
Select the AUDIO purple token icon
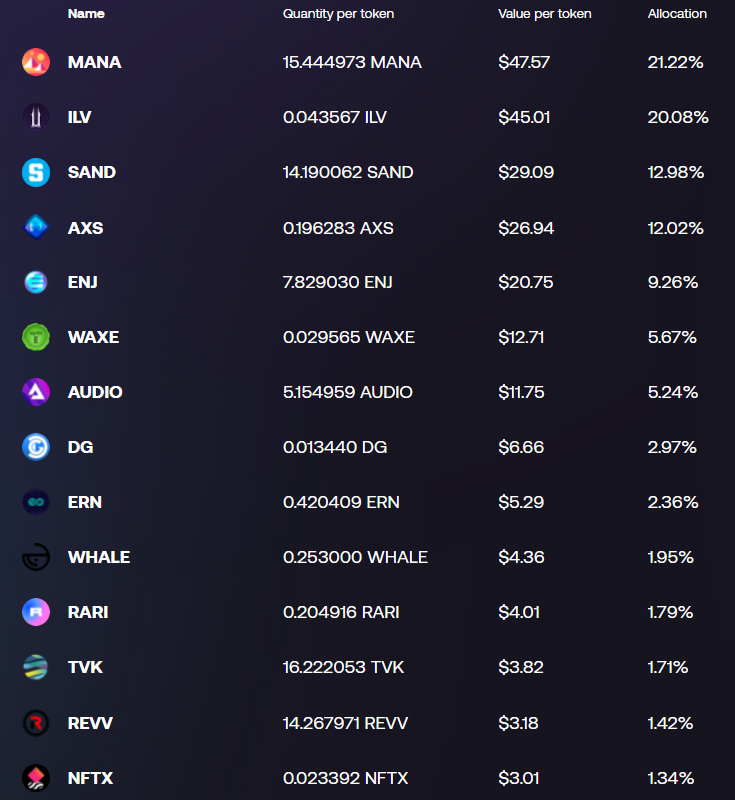[x=36, y=392]
